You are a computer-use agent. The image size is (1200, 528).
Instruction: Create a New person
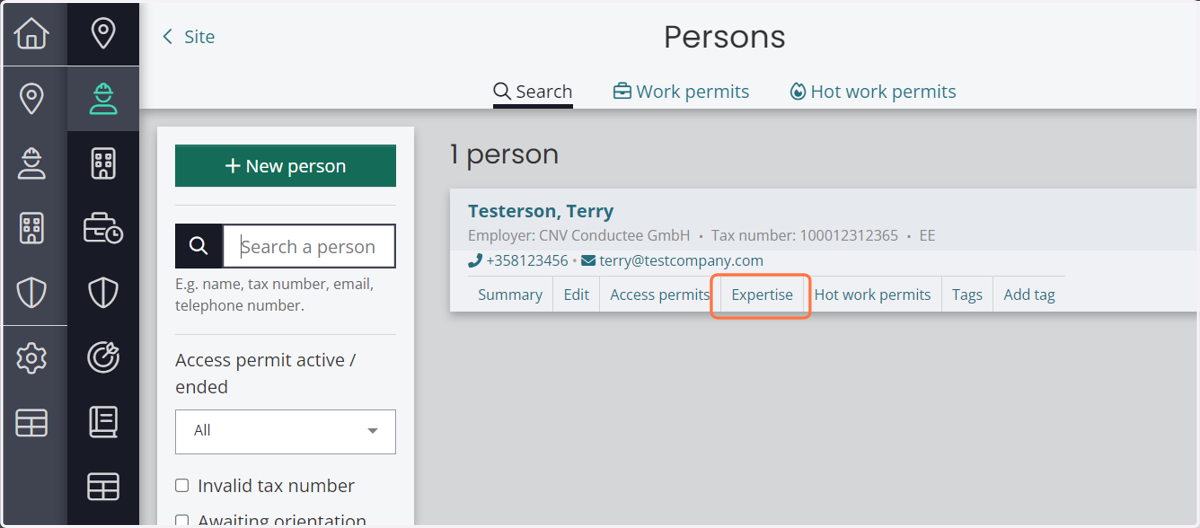[285, 166]
